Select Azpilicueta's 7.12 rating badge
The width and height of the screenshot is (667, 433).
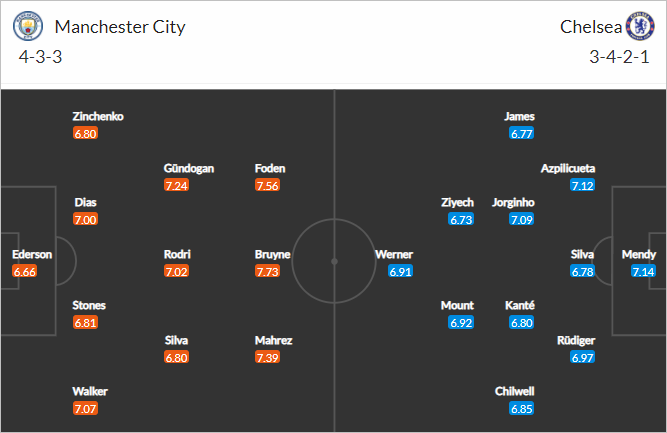tap(584, 185)
